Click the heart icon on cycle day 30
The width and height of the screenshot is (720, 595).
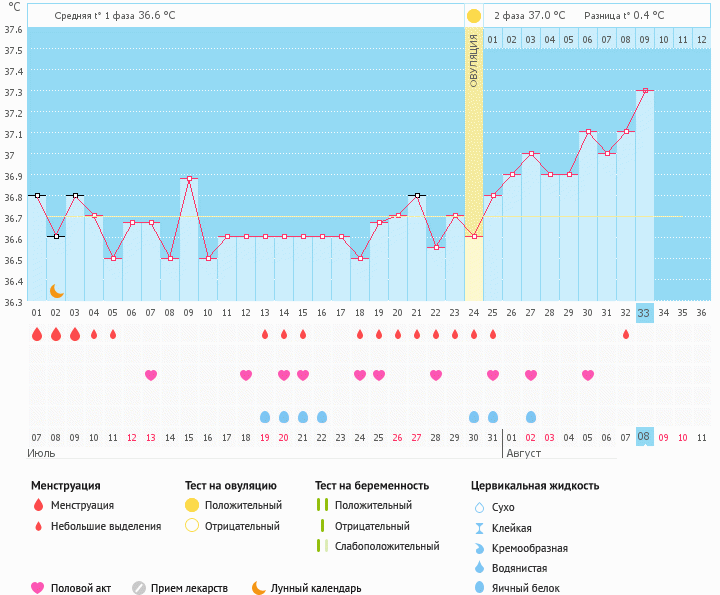[x=588, y=375]
